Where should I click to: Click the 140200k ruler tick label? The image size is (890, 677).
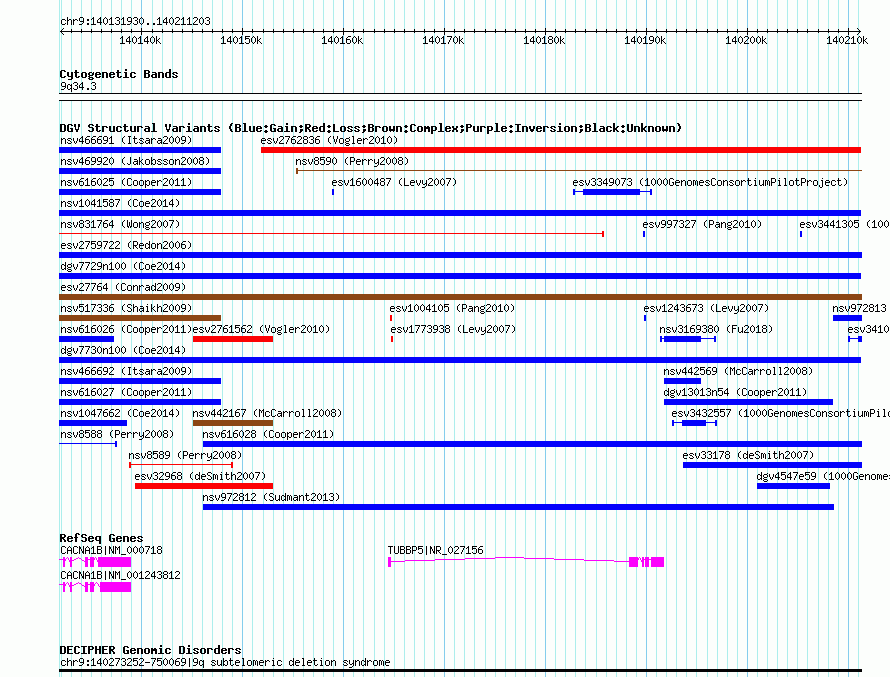pos(746,40)
